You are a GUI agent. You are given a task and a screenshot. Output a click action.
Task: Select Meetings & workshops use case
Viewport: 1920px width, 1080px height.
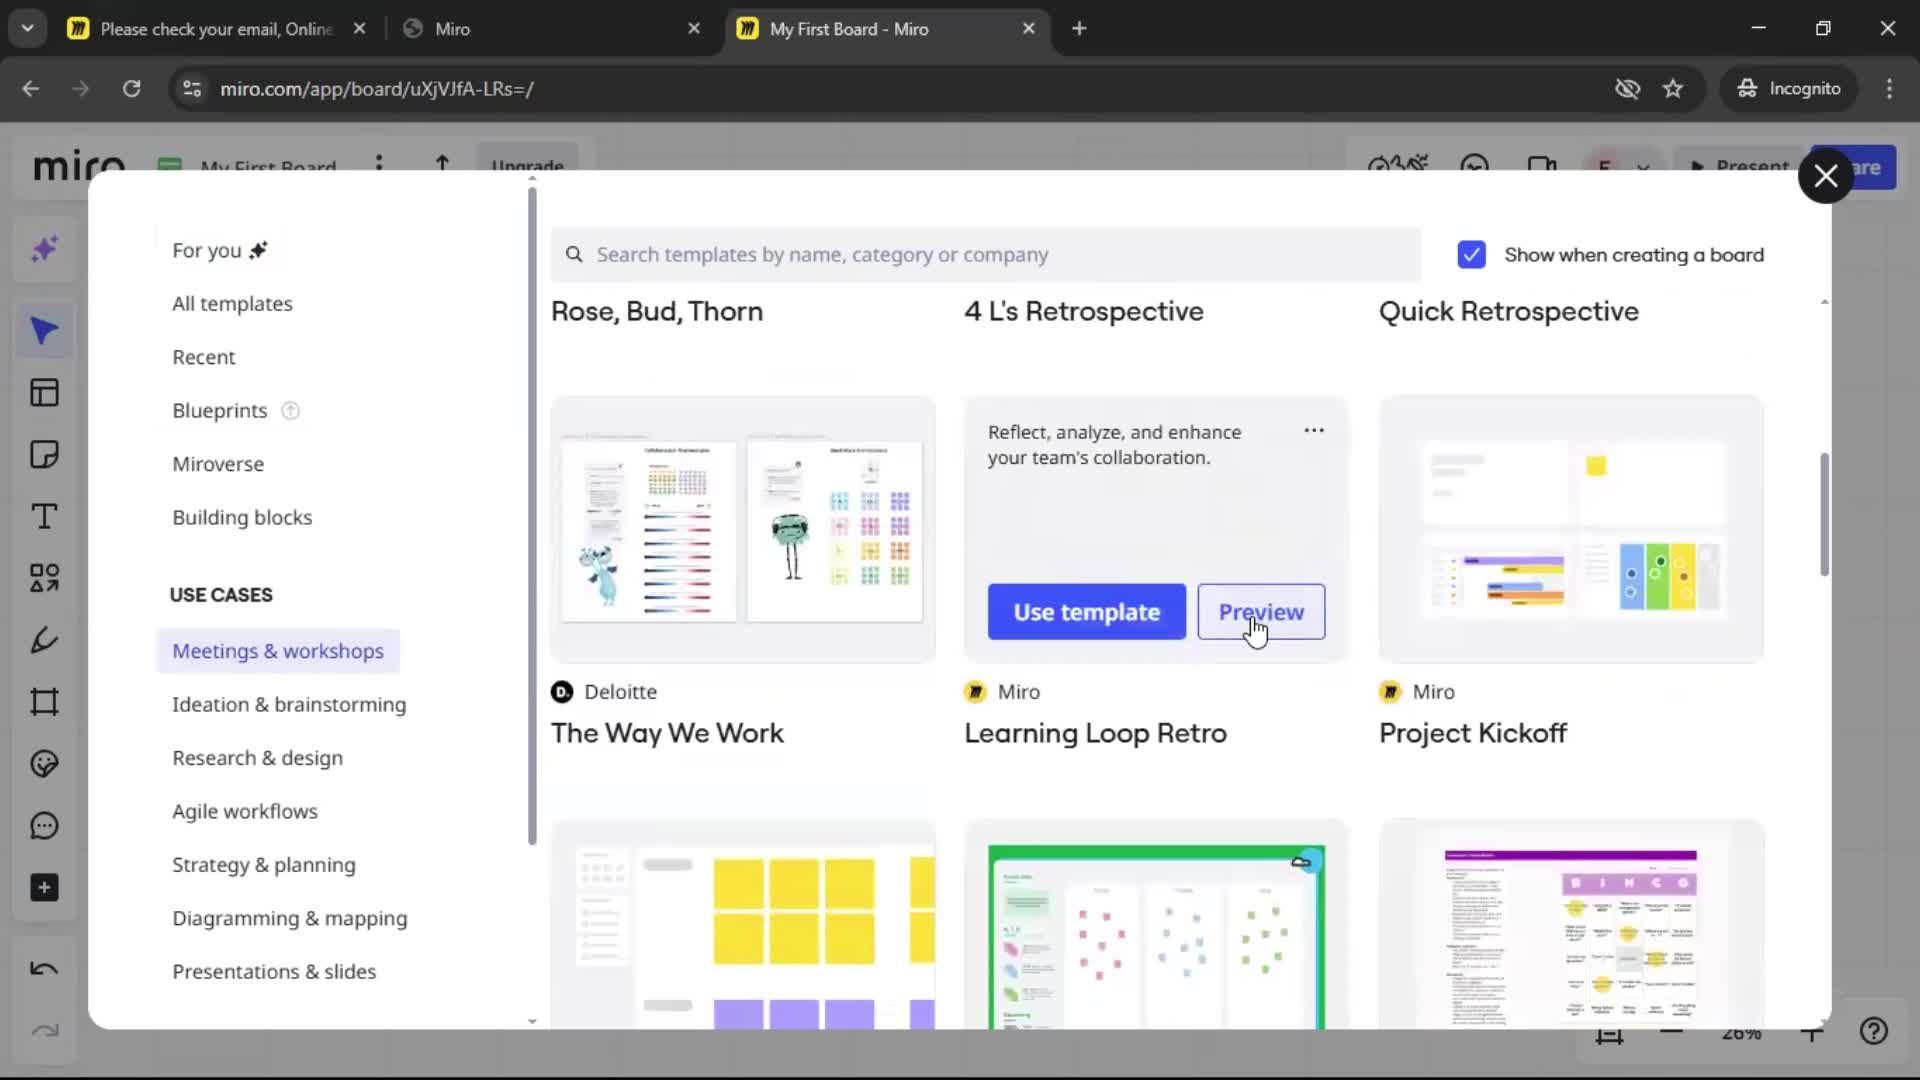[278, 652]
